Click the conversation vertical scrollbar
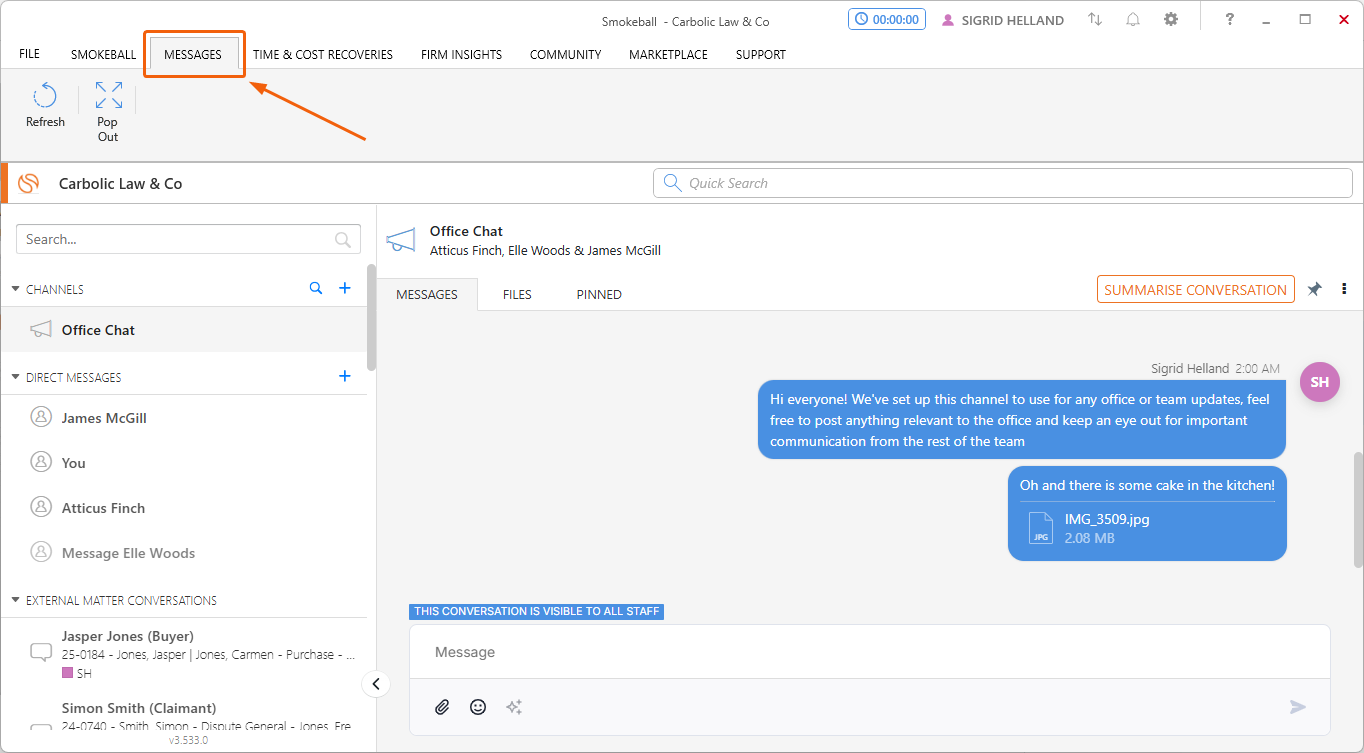 (1358, 508)
